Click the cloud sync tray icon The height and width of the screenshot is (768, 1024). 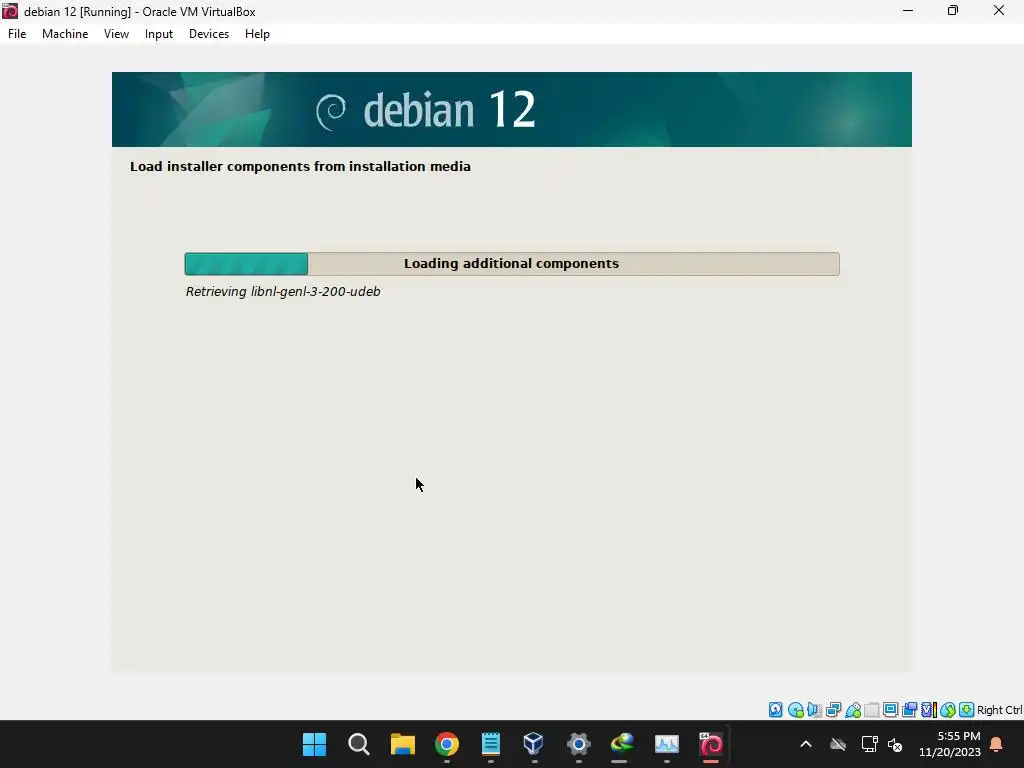tap(838, 744)
